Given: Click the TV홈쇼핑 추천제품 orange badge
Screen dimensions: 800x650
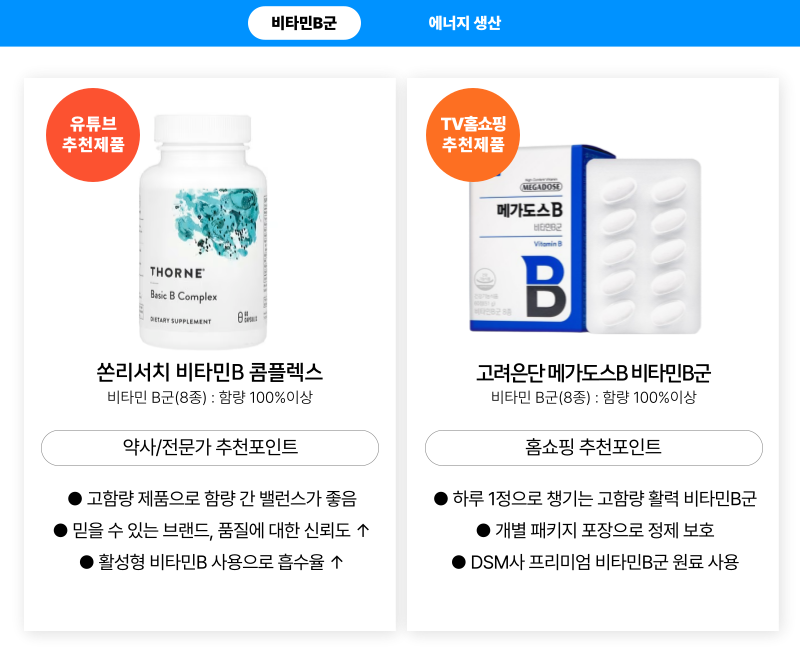Looking at the screenshot, I should [473, 135].
